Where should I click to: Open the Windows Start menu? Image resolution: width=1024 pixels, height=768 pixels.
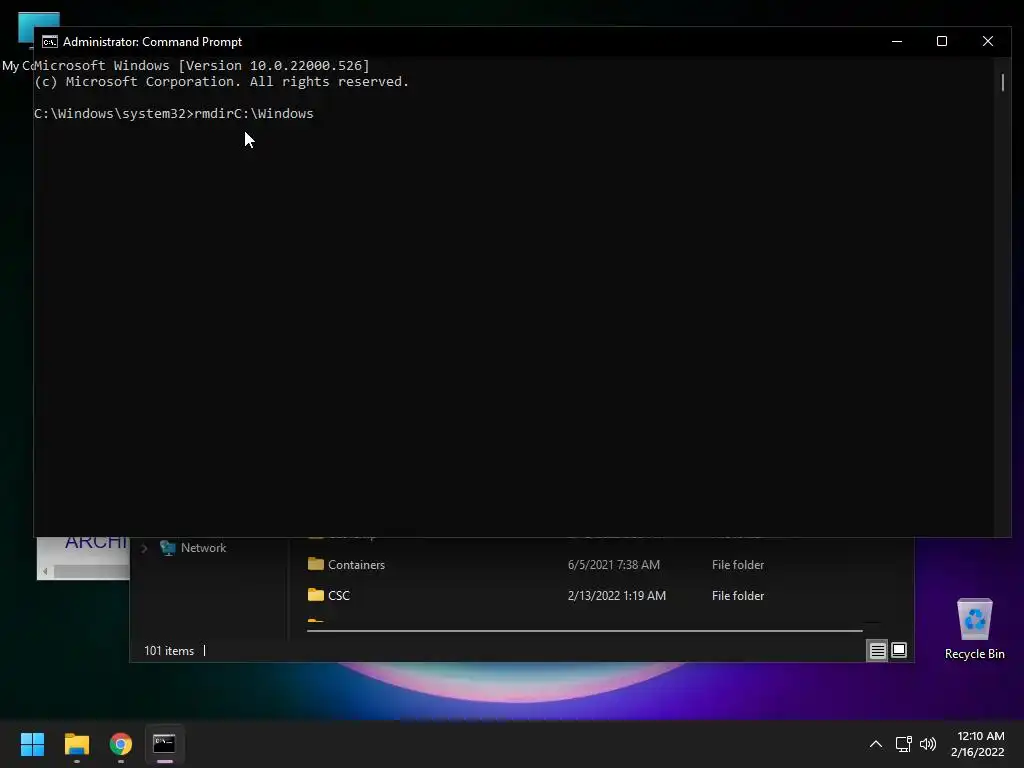[x=32, y=744]
